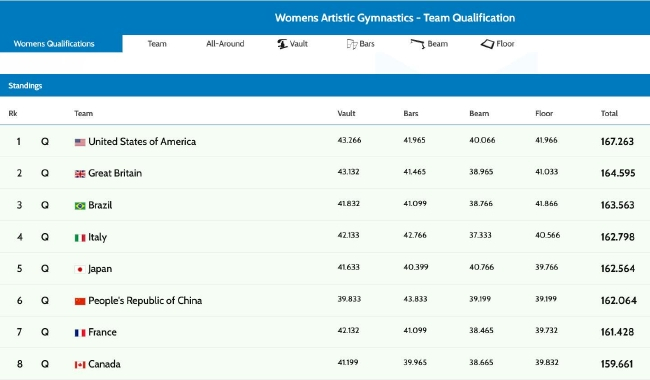Click the Rk column header
The width and height of the screenshot is (650, 380).
pos(13,113)
